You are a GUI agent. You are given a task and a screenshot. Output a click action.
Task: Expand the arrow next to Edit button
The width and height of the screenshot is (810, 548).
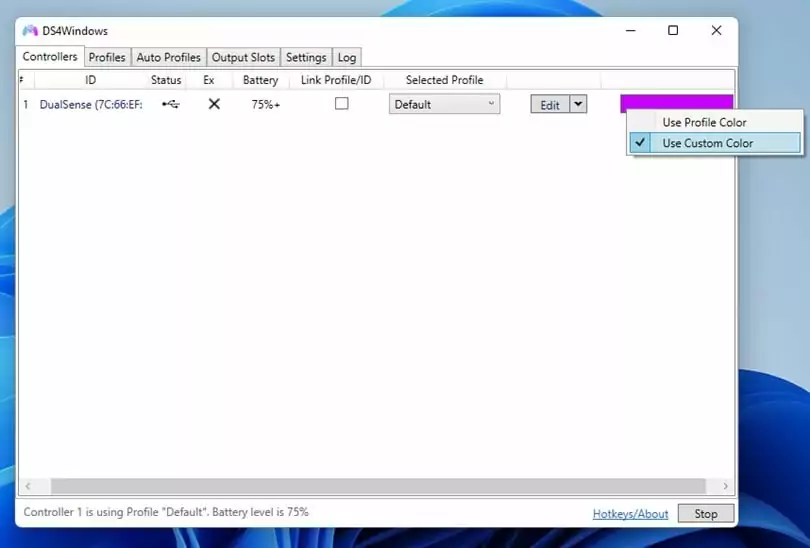click(x=578, y=104)
